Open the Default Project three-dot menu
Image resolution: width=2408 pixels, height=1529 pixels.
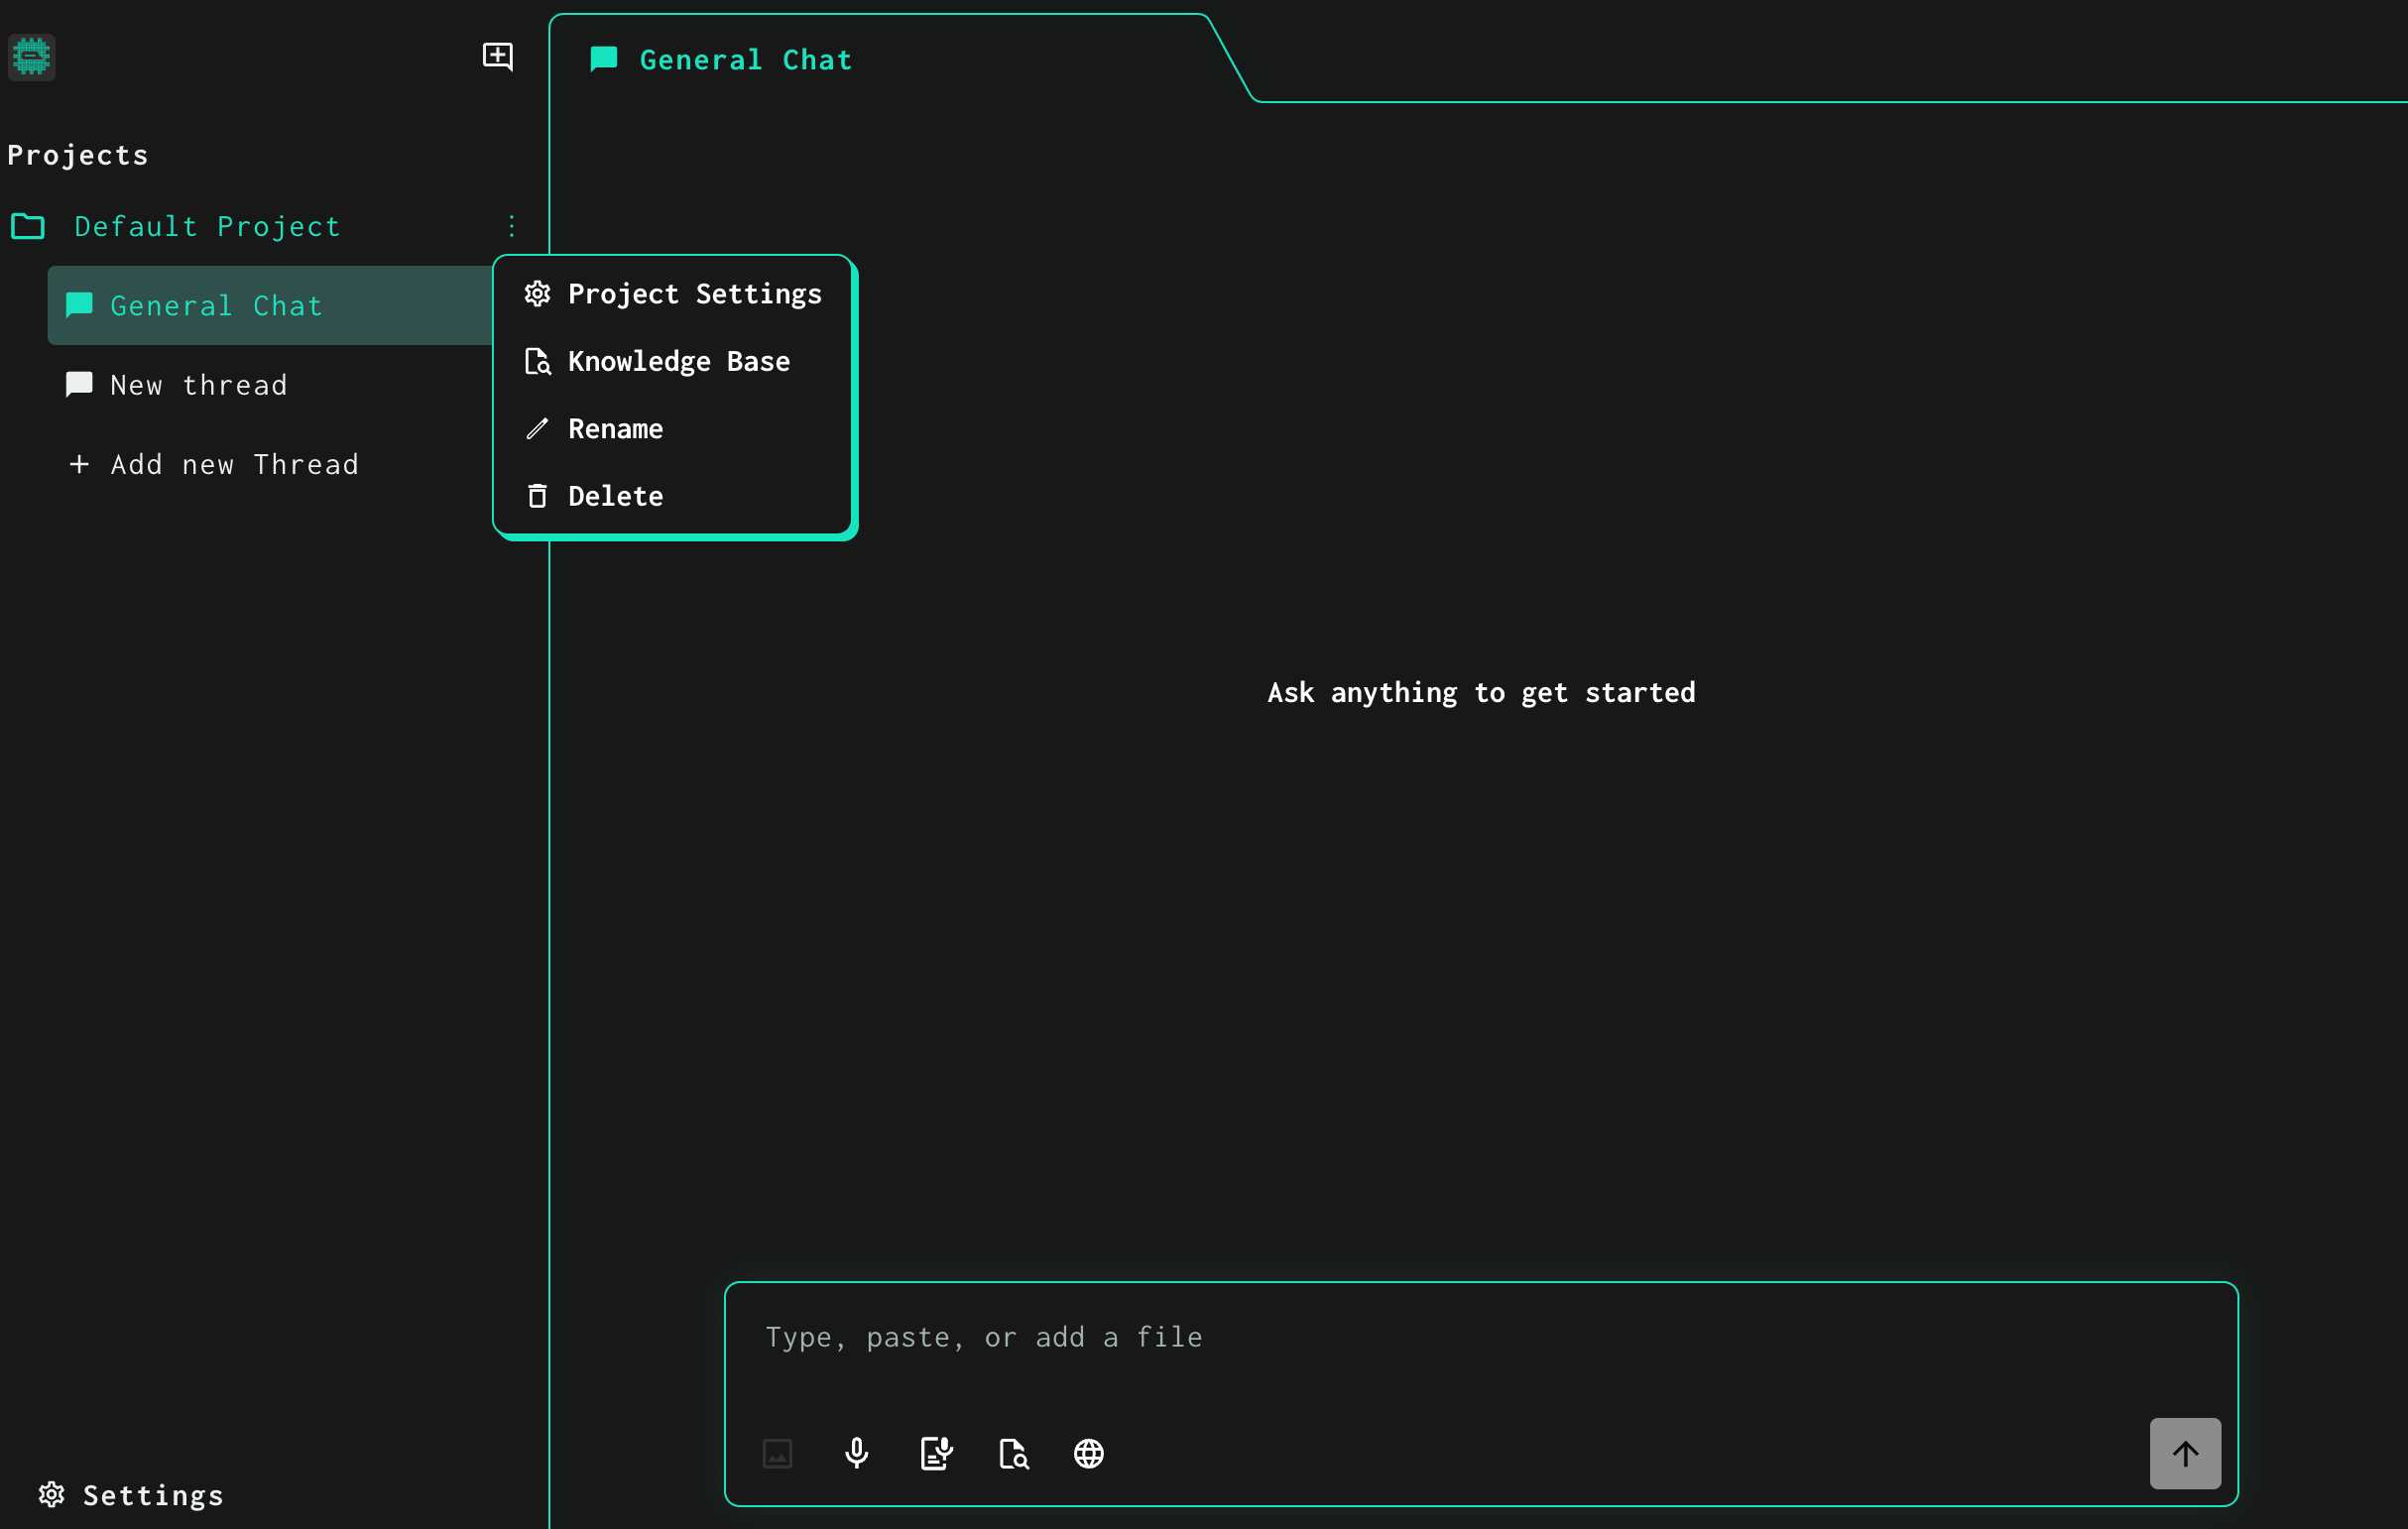click(x=511, y=226)
